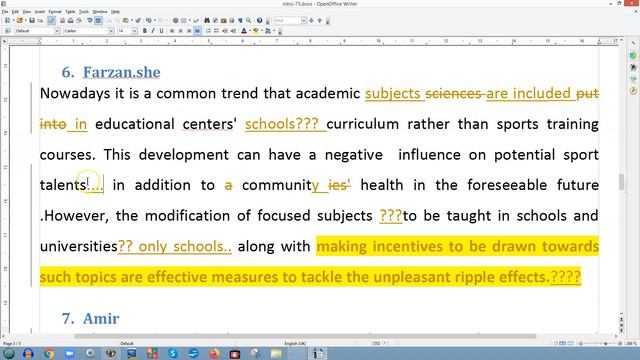Expand the Font Size dropdown arrow
The height and width of the screenshot is (360, 640).
pos(134,31)
